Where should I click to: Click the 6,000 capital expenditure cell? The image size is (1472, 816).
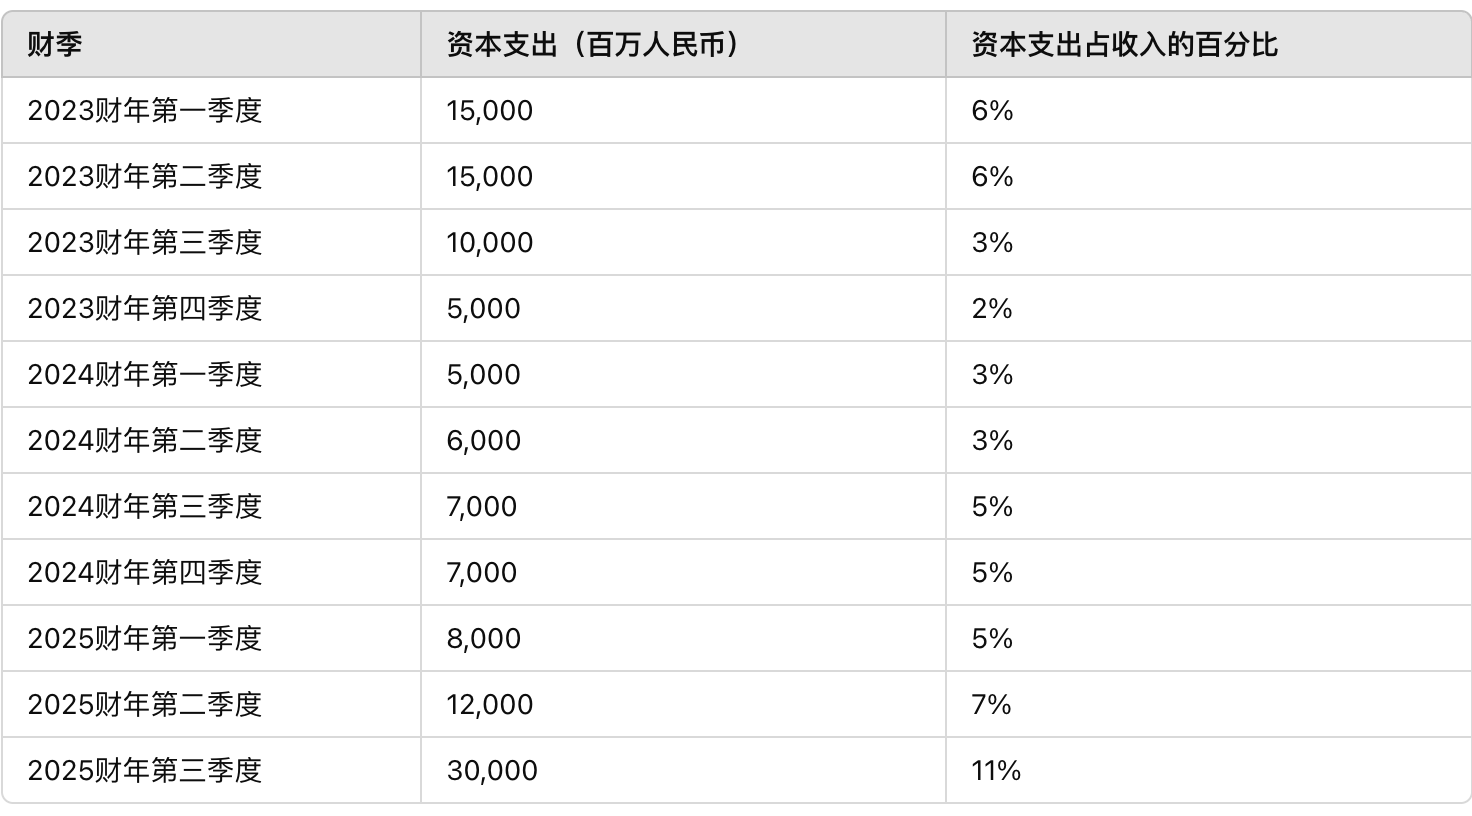484,440
